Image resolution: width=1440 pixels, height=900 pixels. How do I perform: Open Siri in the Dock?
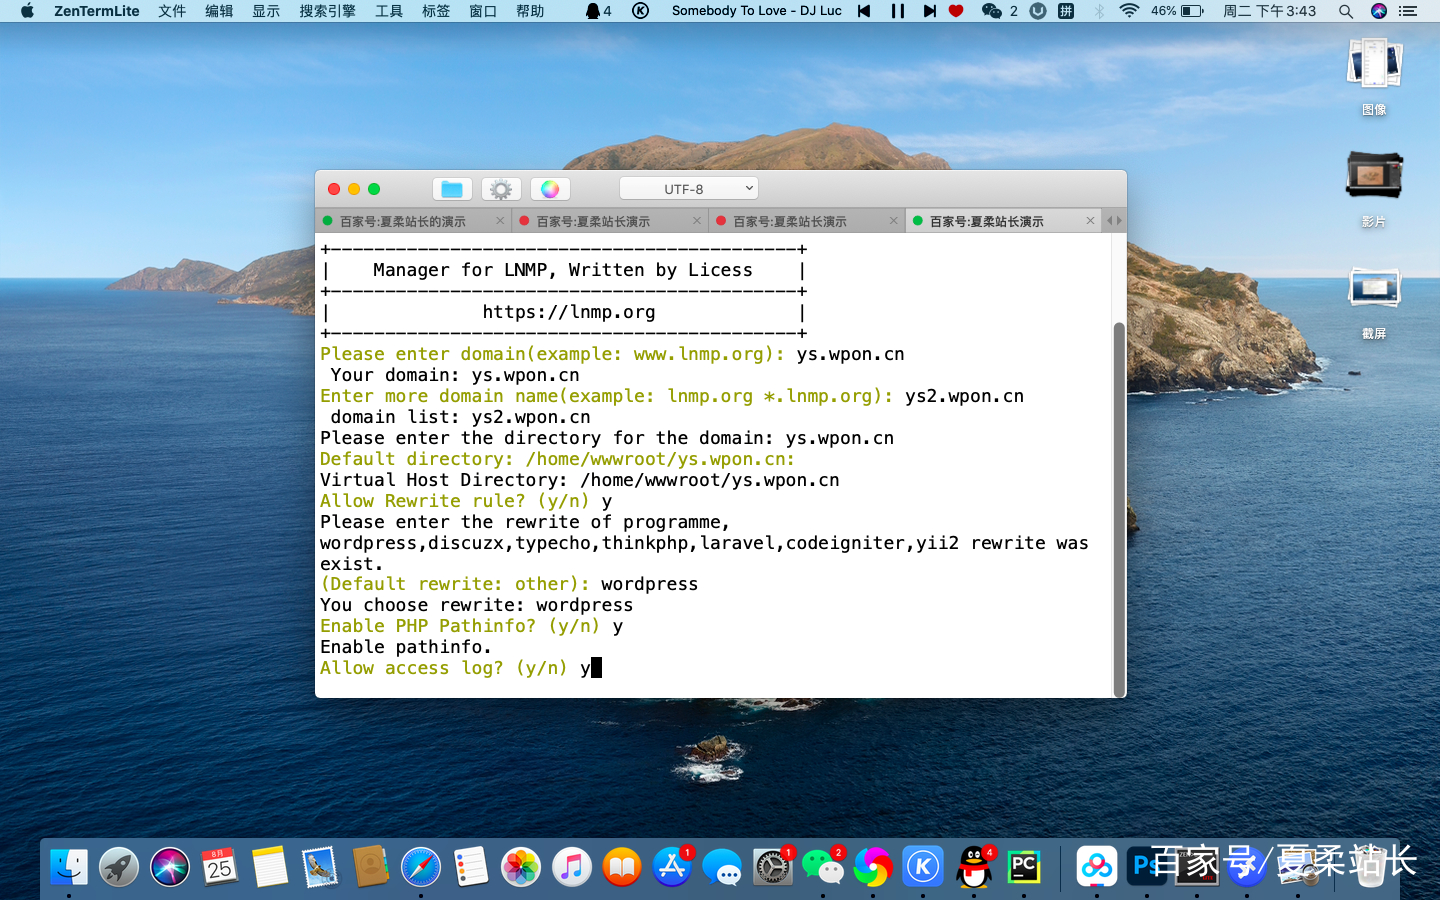(170, 866)
